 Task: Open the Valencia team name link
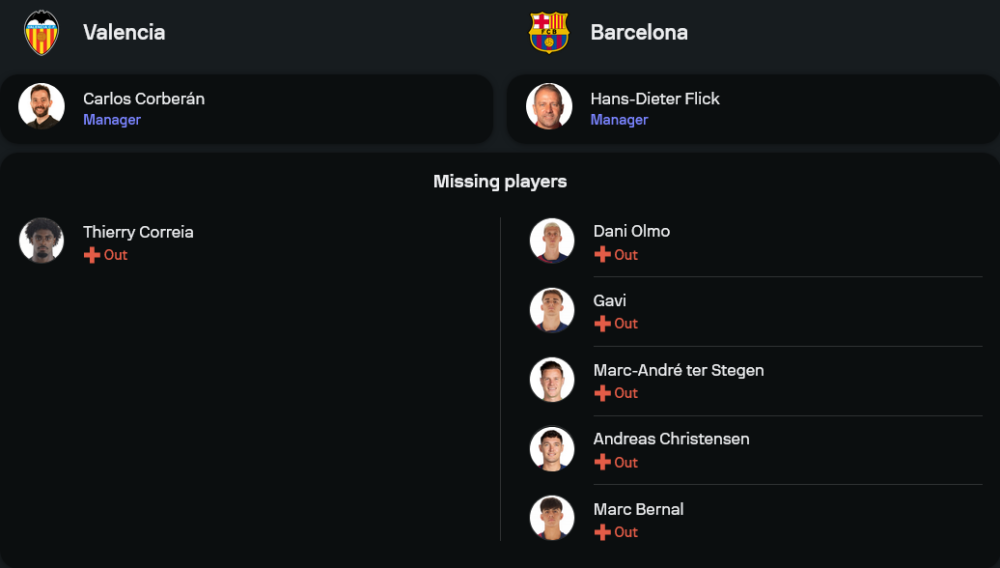[x=124, y=32]
